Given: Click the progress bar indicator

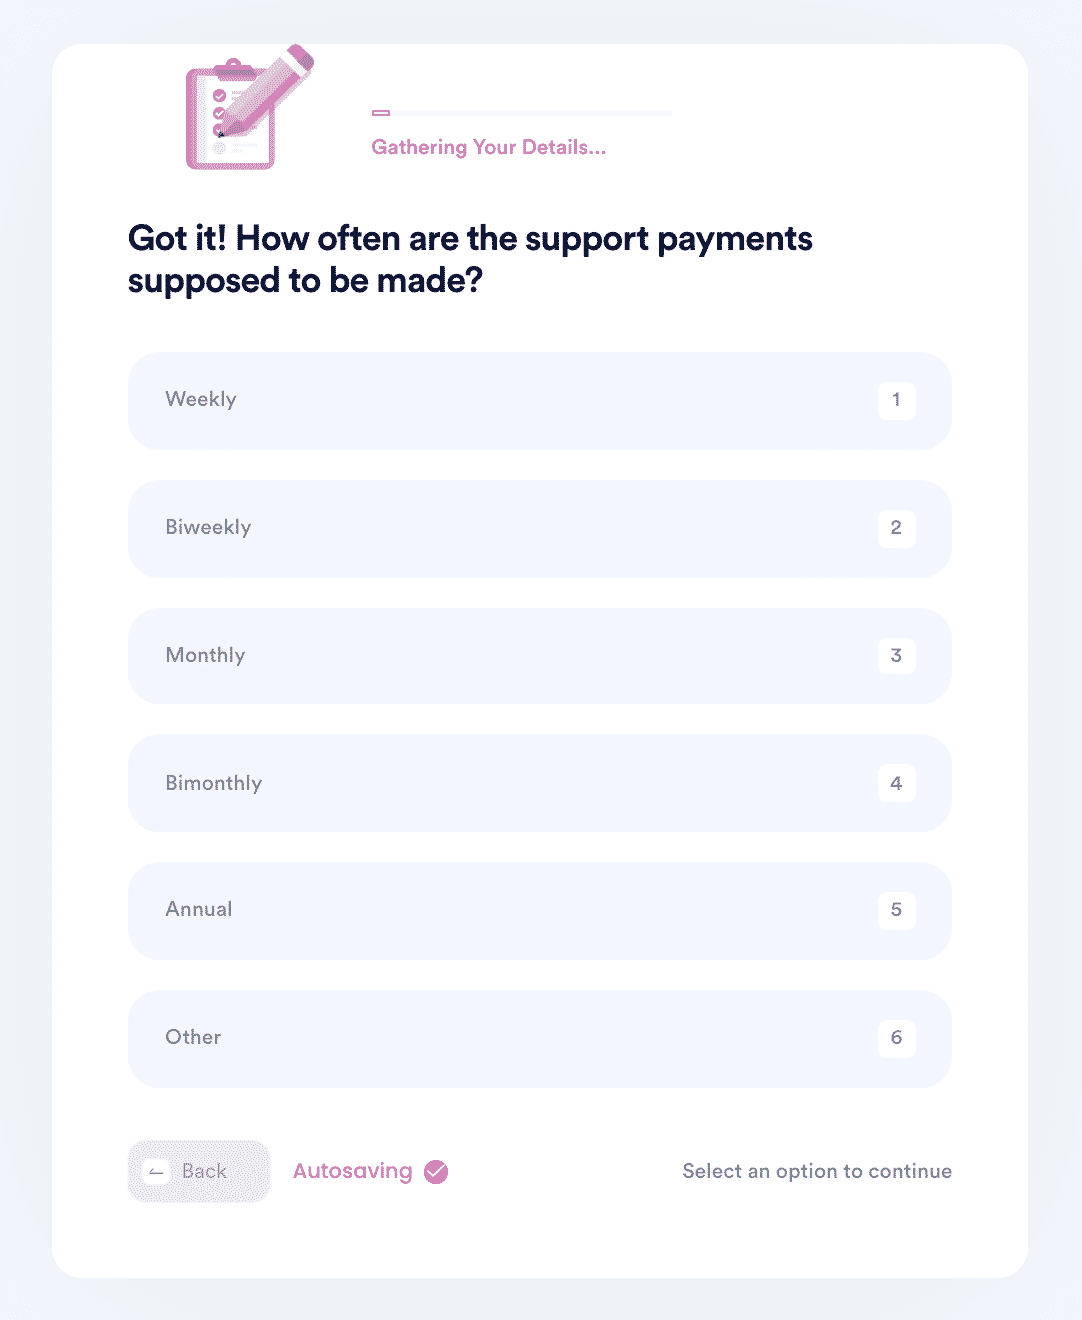Looking at the screenshot, I should point(521,113).
